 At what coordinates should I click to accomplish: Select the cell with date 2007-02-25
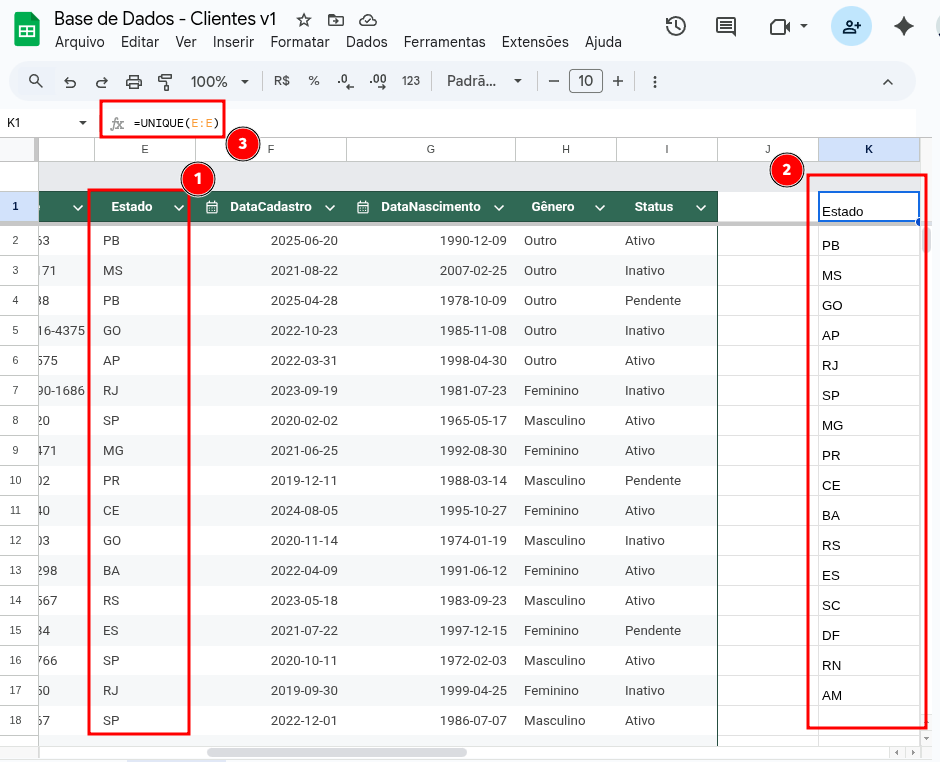(x=430, y=270)
